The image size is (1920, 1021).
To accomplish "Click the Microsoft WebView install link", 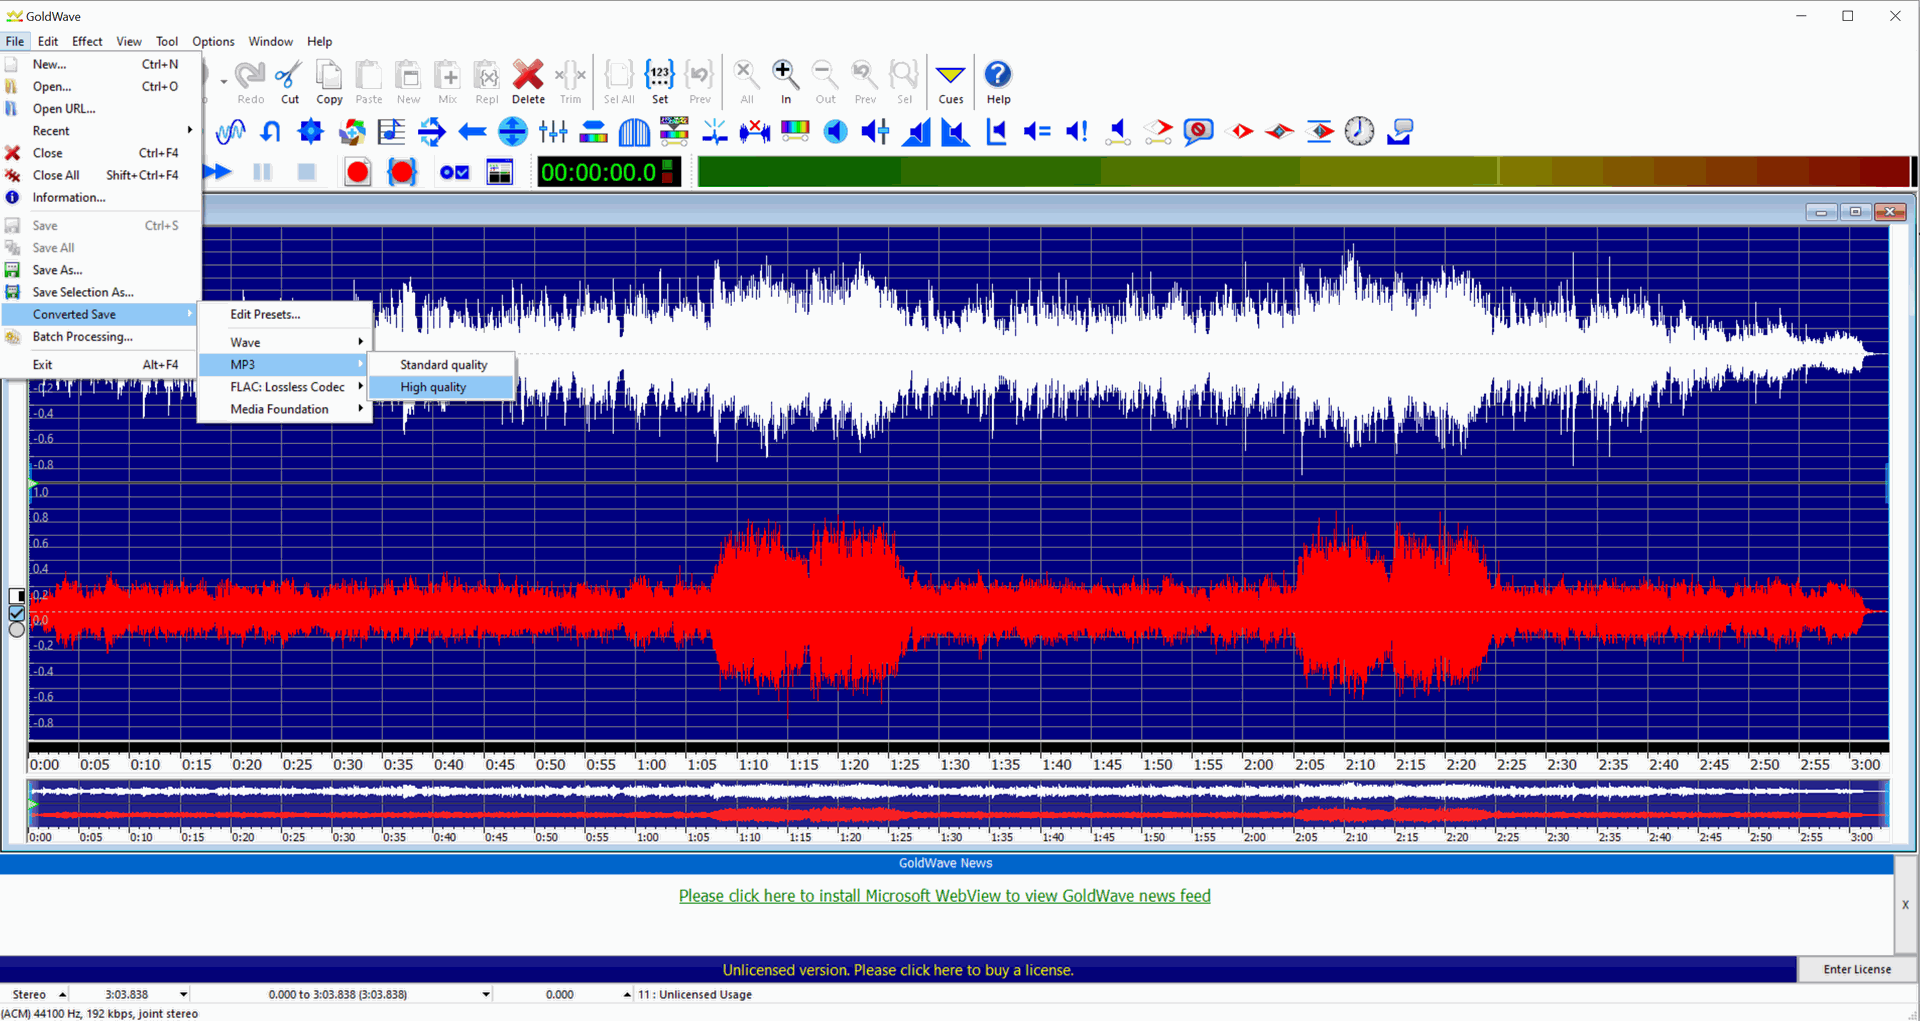I will coord(944,896).
